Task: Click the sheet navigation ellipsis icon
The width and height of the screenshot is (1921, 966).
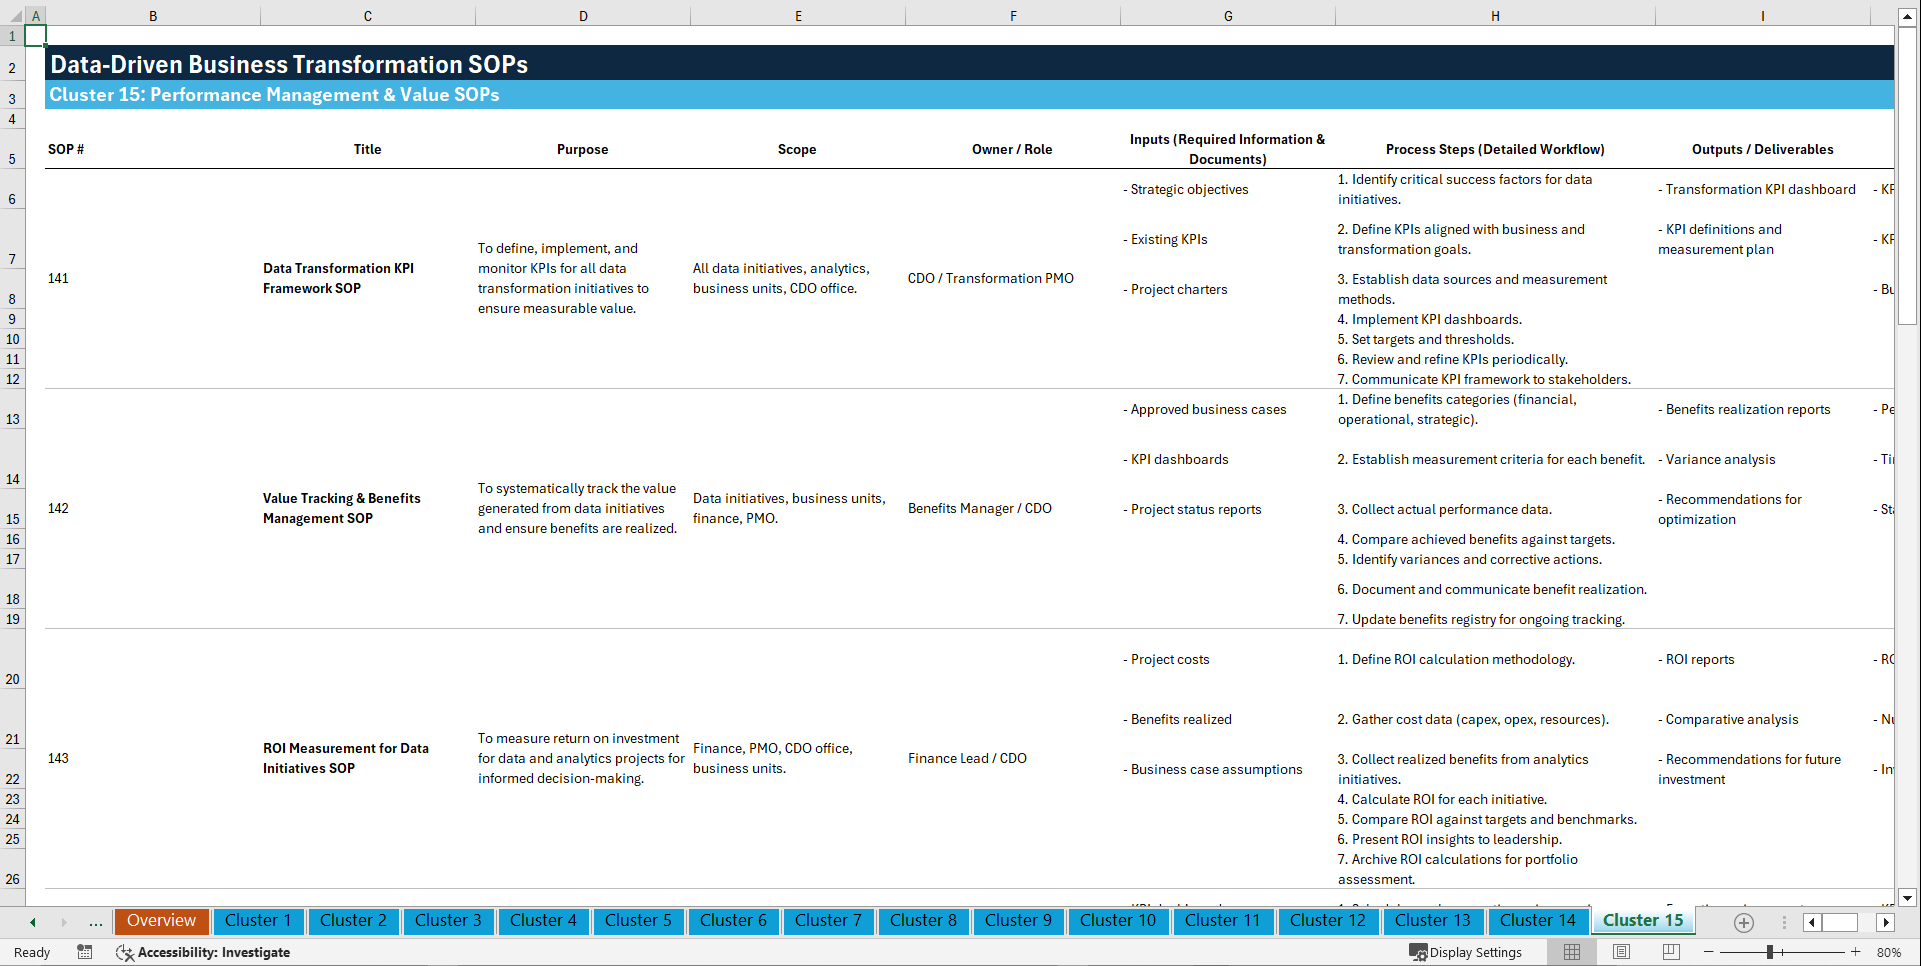Action: 95,922
